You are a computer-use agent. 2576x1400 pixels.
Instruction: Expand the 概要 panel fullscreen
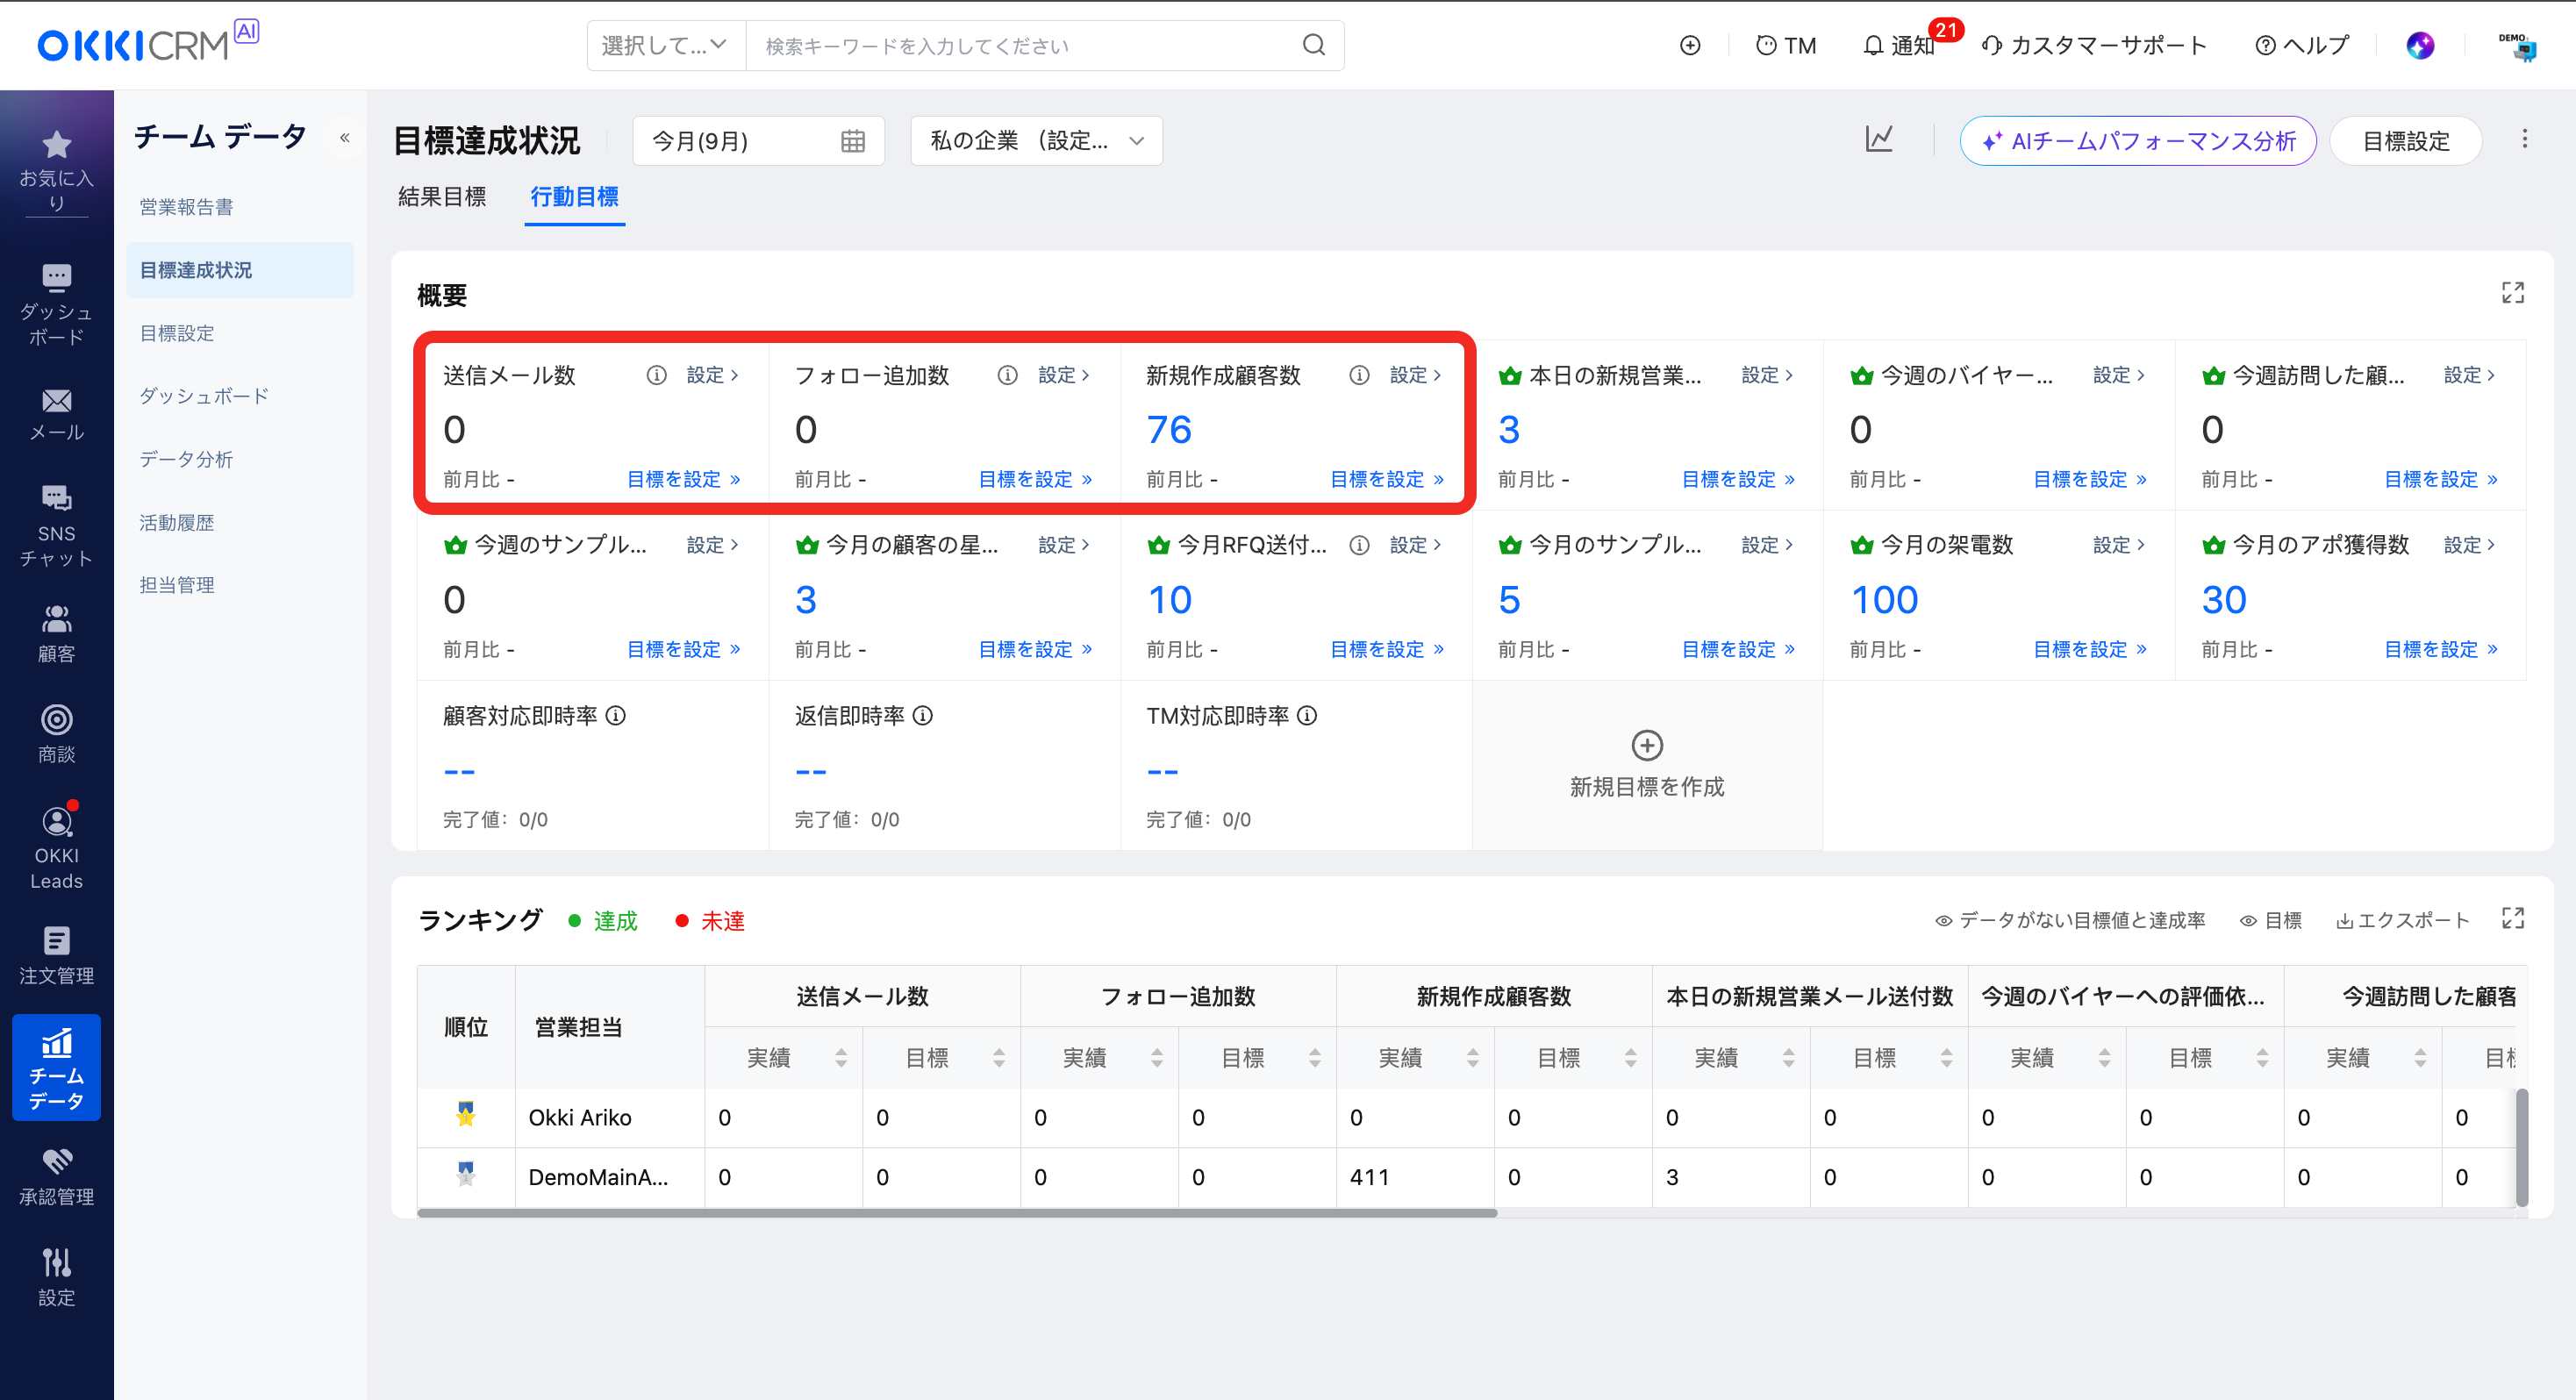2512,292
